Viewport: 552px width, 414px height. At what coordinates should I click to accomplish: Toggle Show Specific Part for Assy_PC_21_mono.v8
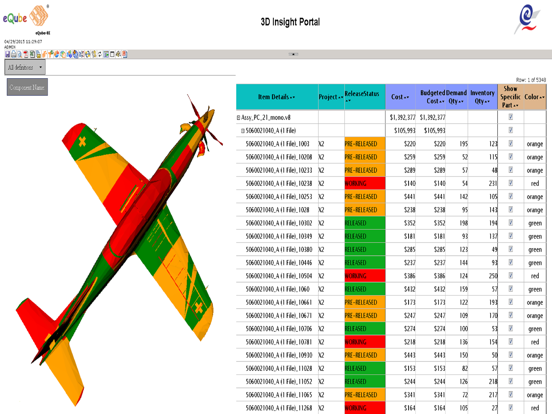510,117
